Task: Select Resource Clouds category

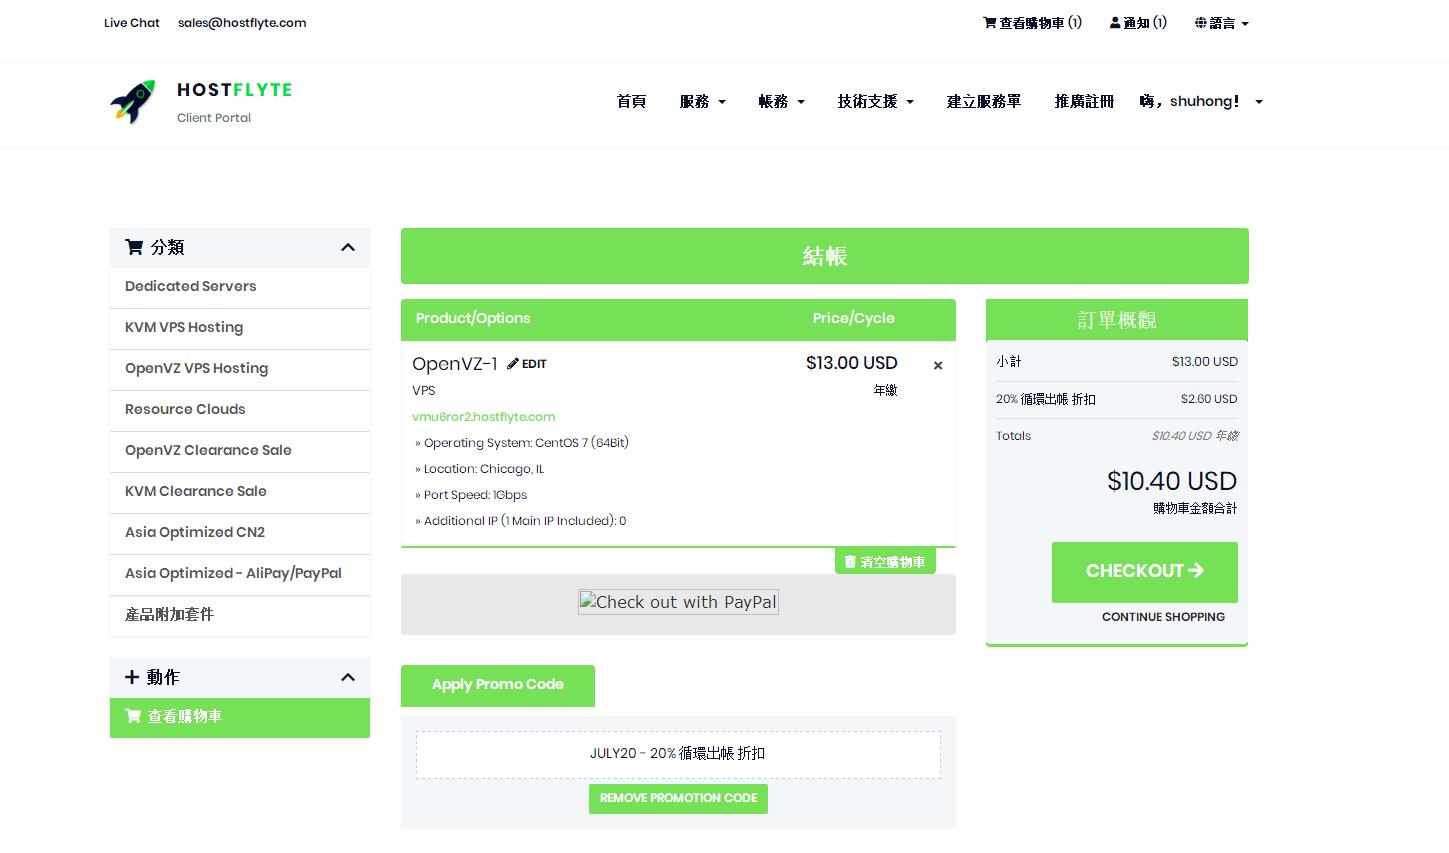Action: (240, 410)
